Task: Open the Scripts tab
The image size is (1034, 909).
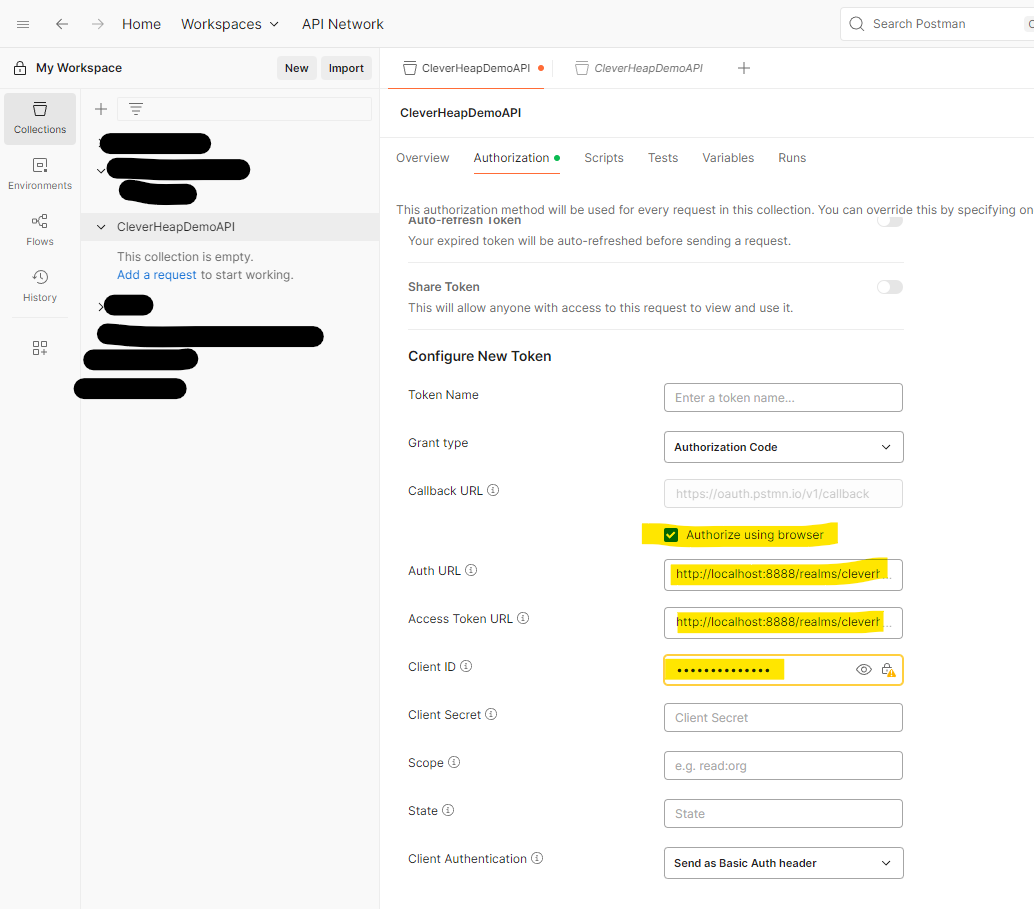Action: 604,157
